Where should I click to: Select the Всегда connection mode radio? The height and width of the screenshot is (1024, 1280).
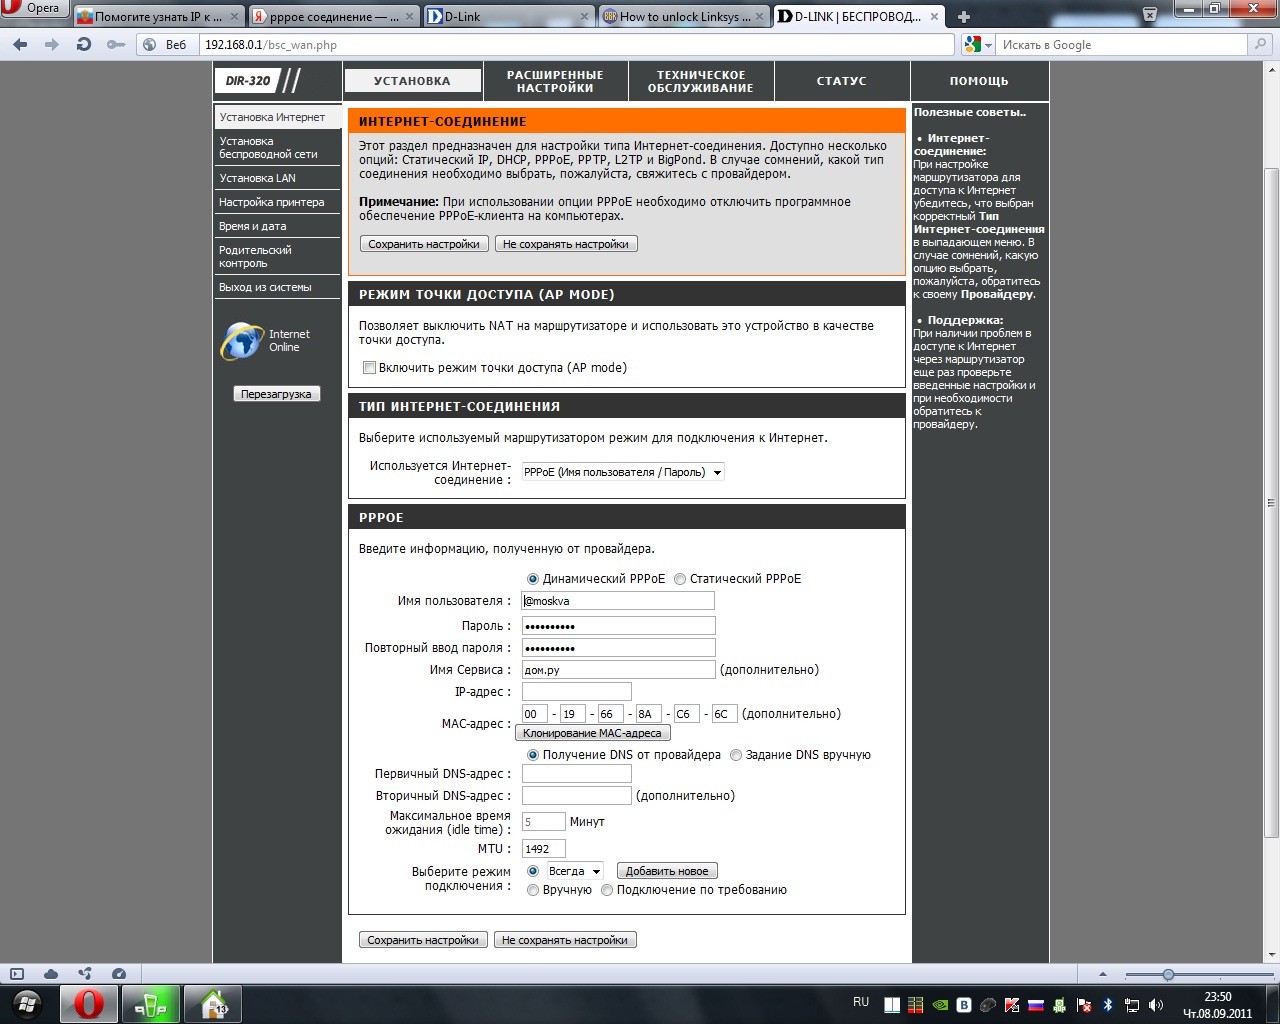[x=533, y=871]
